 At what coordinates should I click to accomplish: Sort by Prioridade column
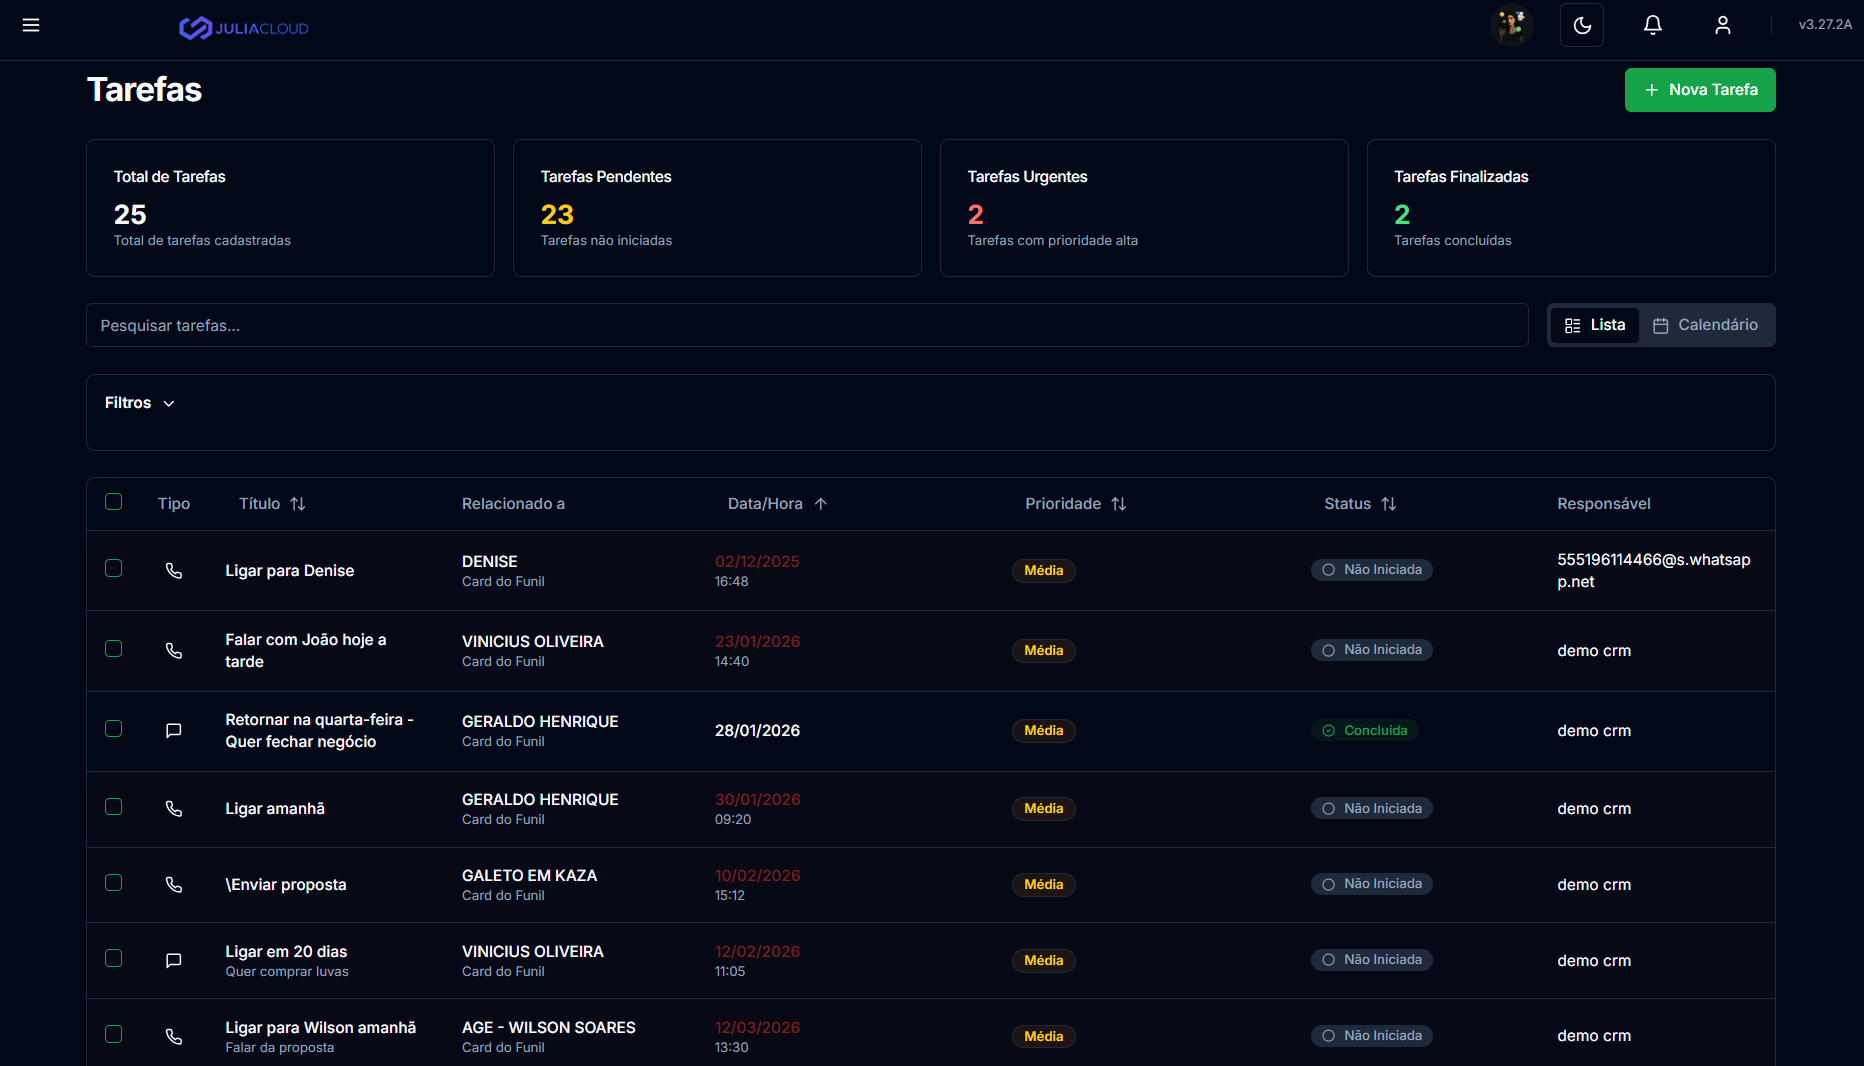pos(1075,504)
